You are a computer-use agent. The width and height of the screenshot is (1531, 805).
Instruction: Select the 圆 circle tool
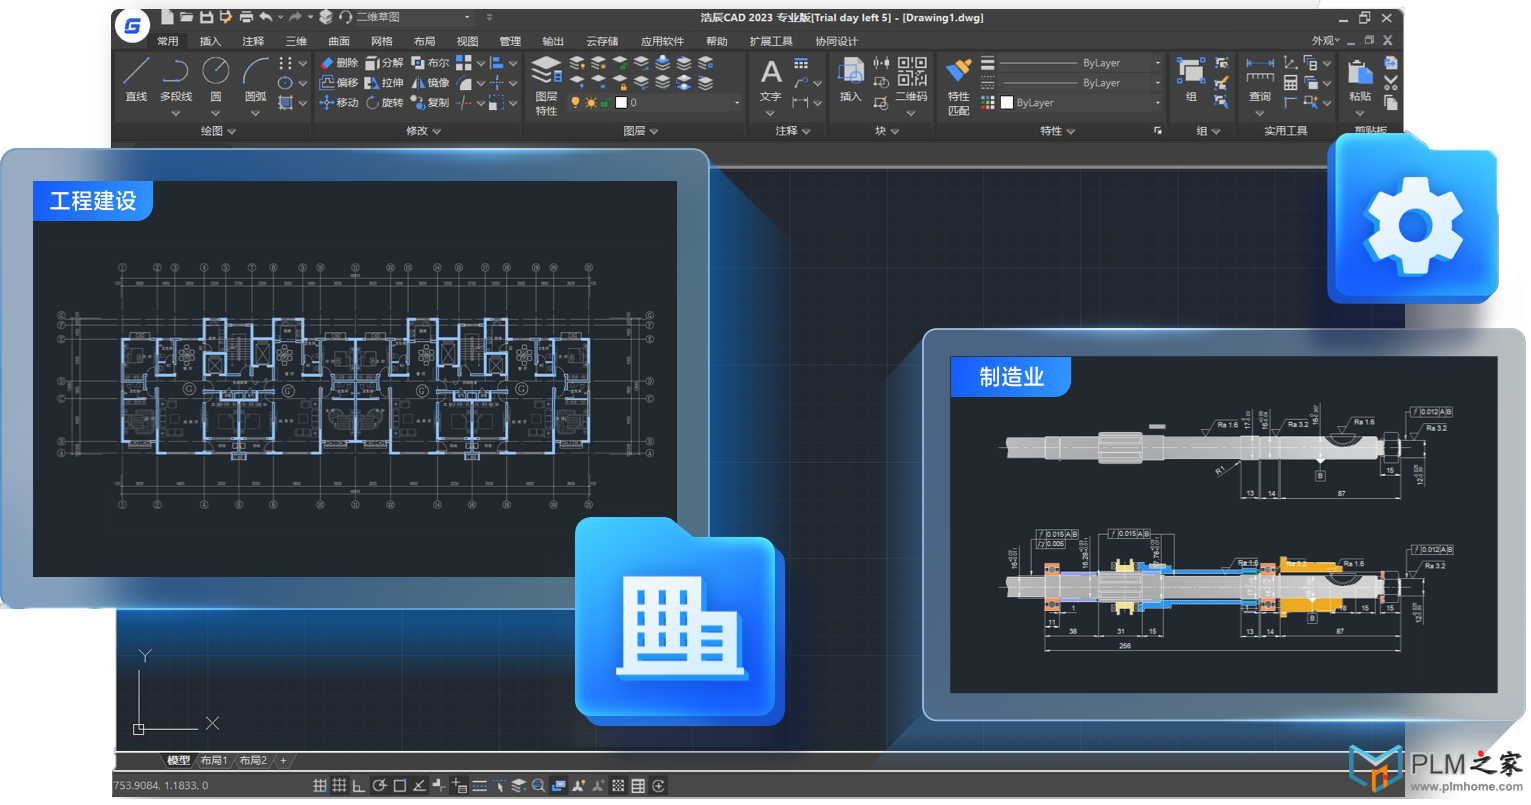tap(216, 79)
